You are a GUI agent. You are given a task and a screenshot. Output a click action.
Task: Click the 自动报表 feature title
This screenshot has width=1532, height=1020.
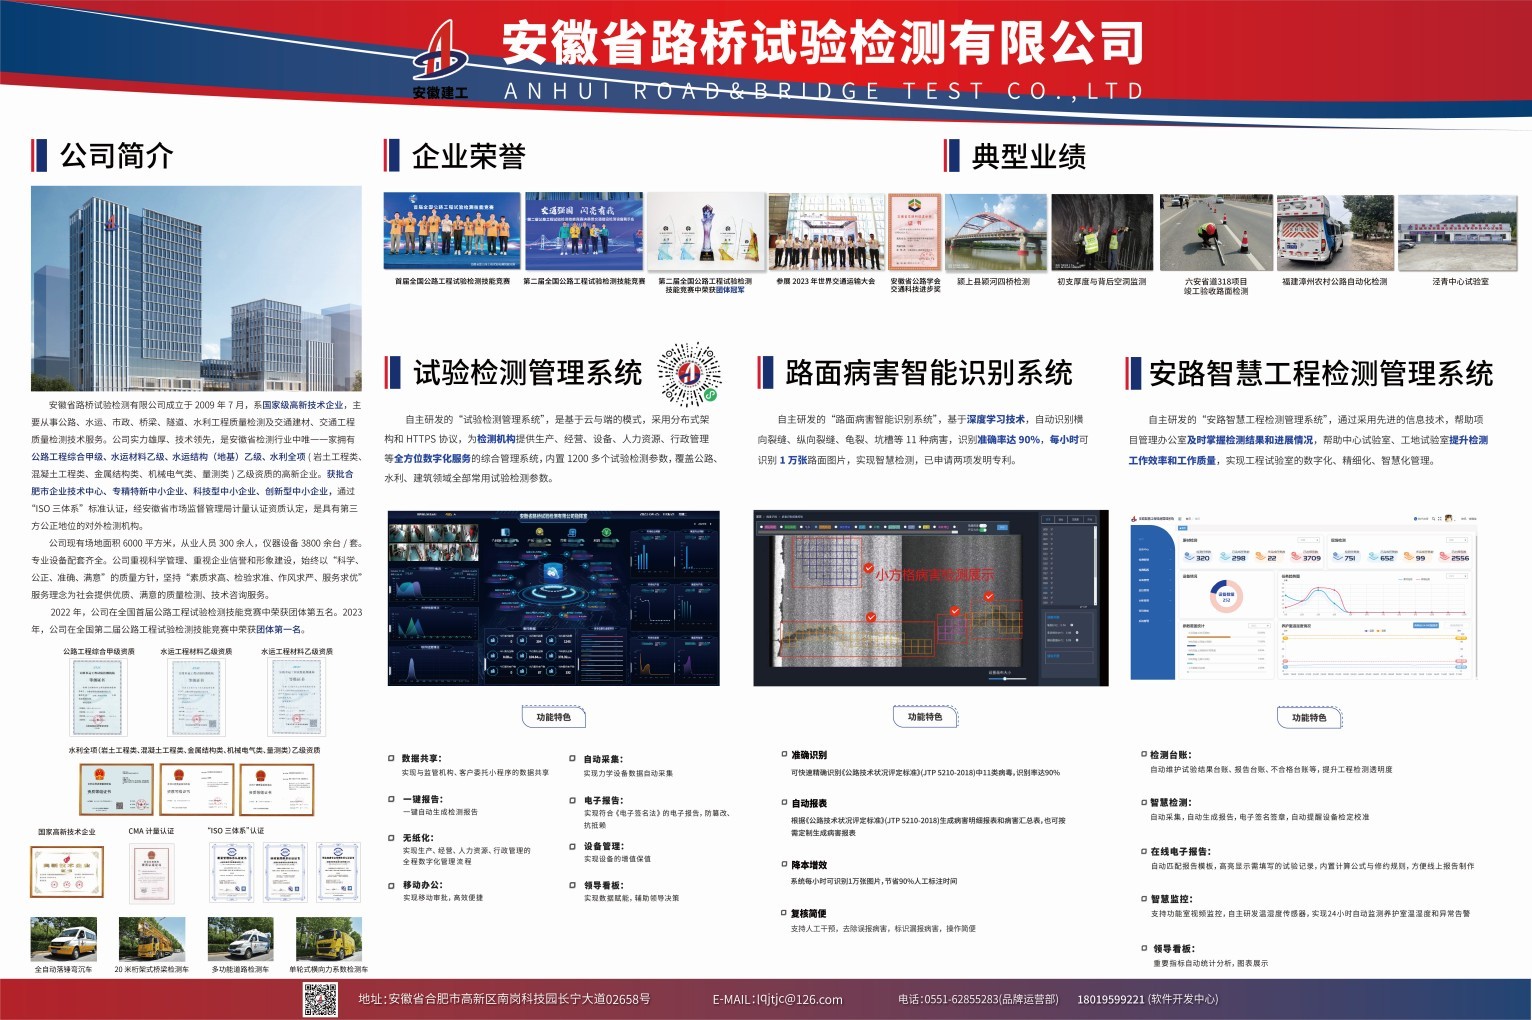tap(809, 803)
